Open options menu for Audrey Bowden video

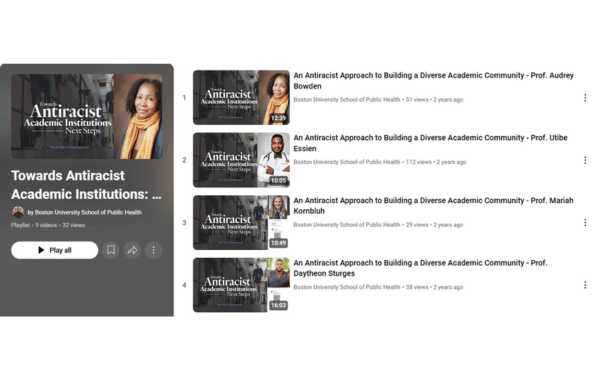tap(585, 98)
